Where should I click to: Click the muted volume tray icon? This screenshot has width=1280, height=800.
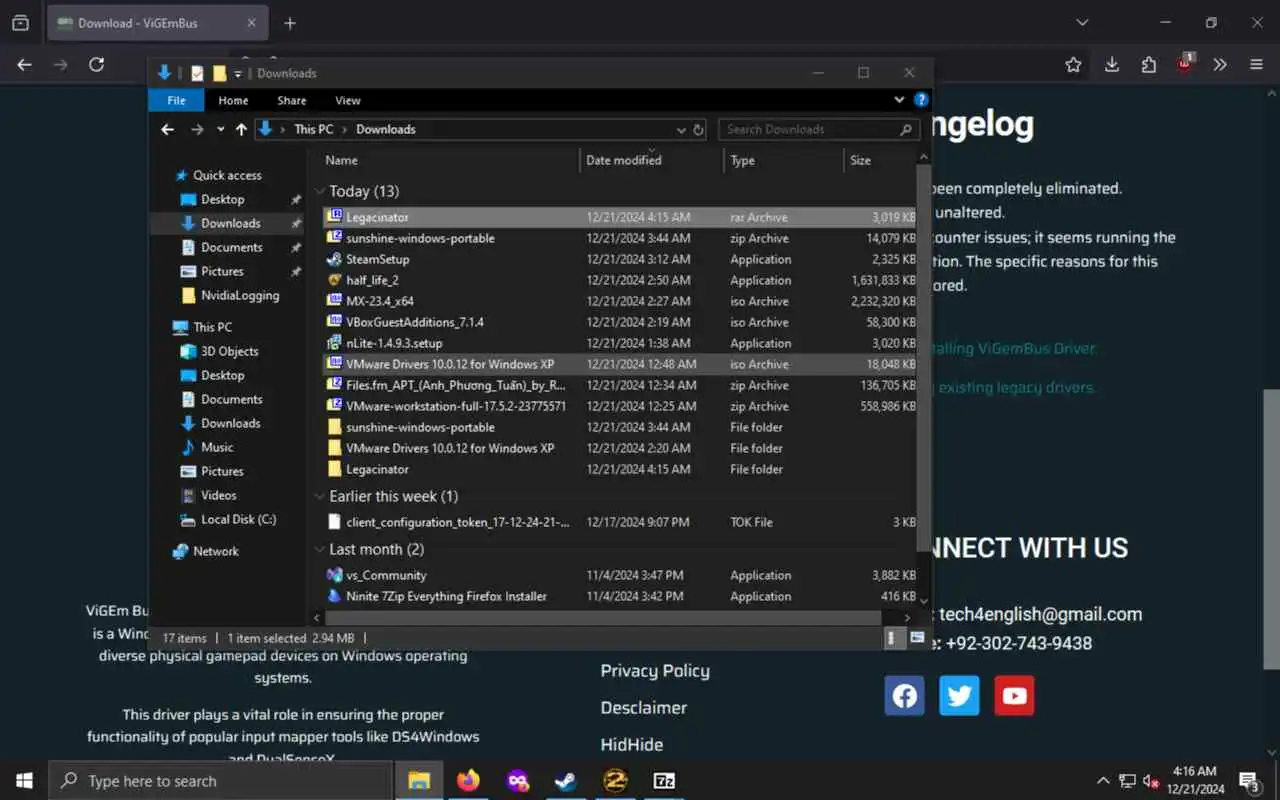tap(1152, 781)
